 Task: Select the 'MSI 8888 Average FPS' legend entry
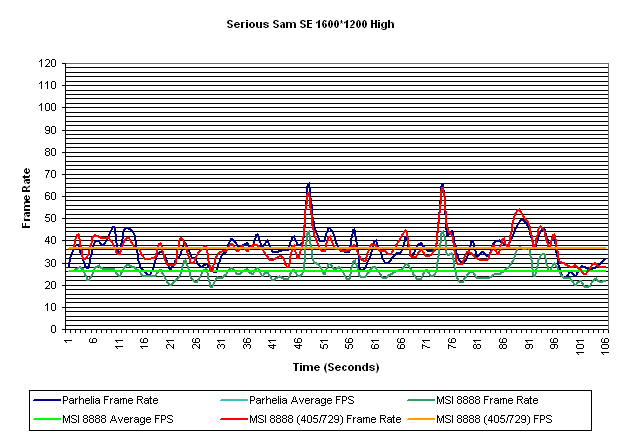click(x=112, y=419)
